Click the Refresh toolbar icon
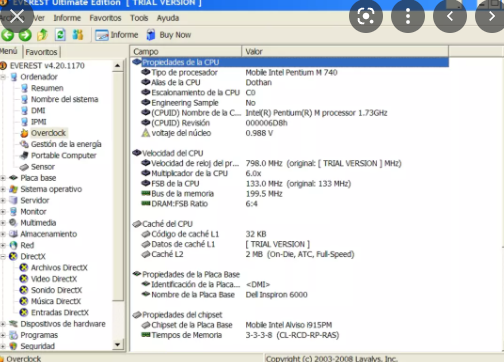504x362 pixels. 60,35
